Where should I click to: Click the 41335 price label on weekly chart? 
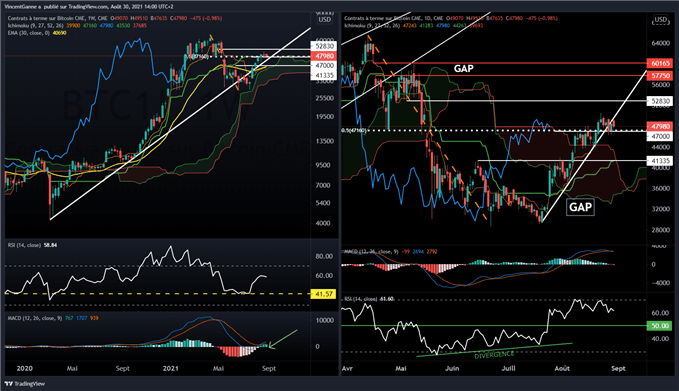[324, 75]
